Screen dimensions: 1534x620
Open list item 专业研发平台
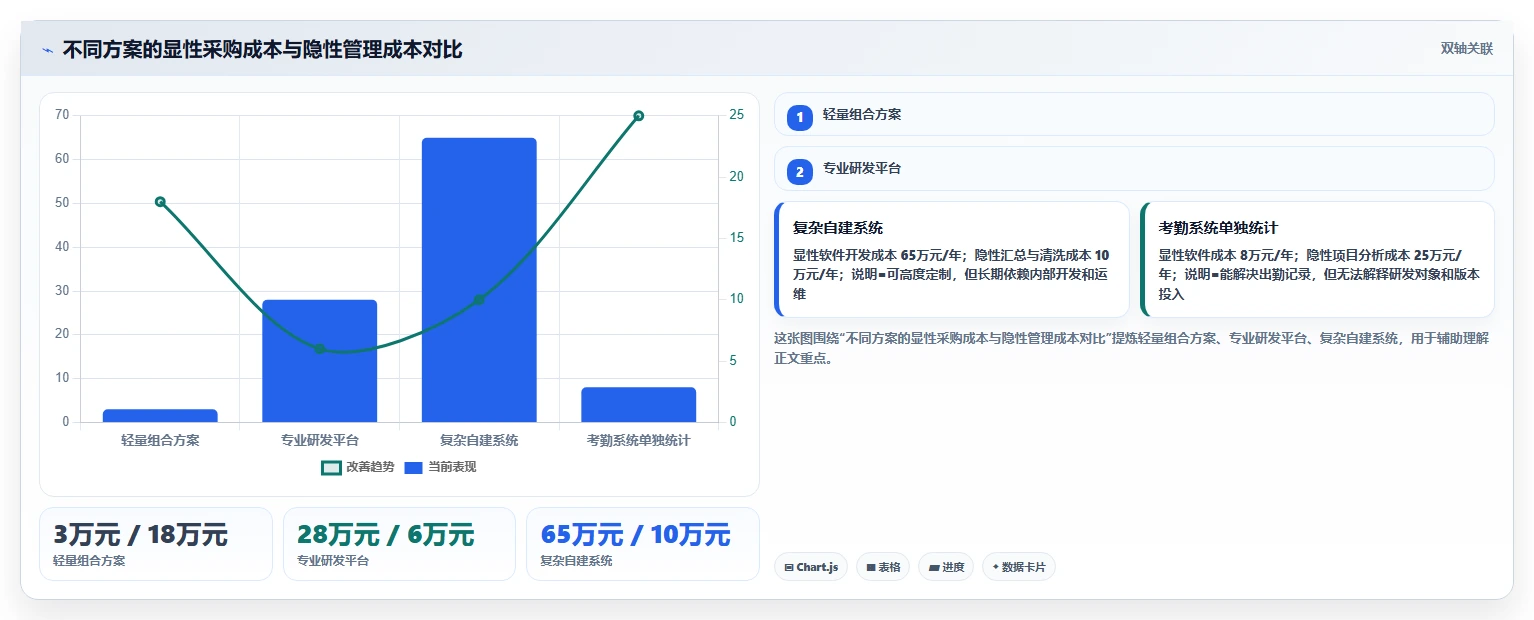(1134, 168)
